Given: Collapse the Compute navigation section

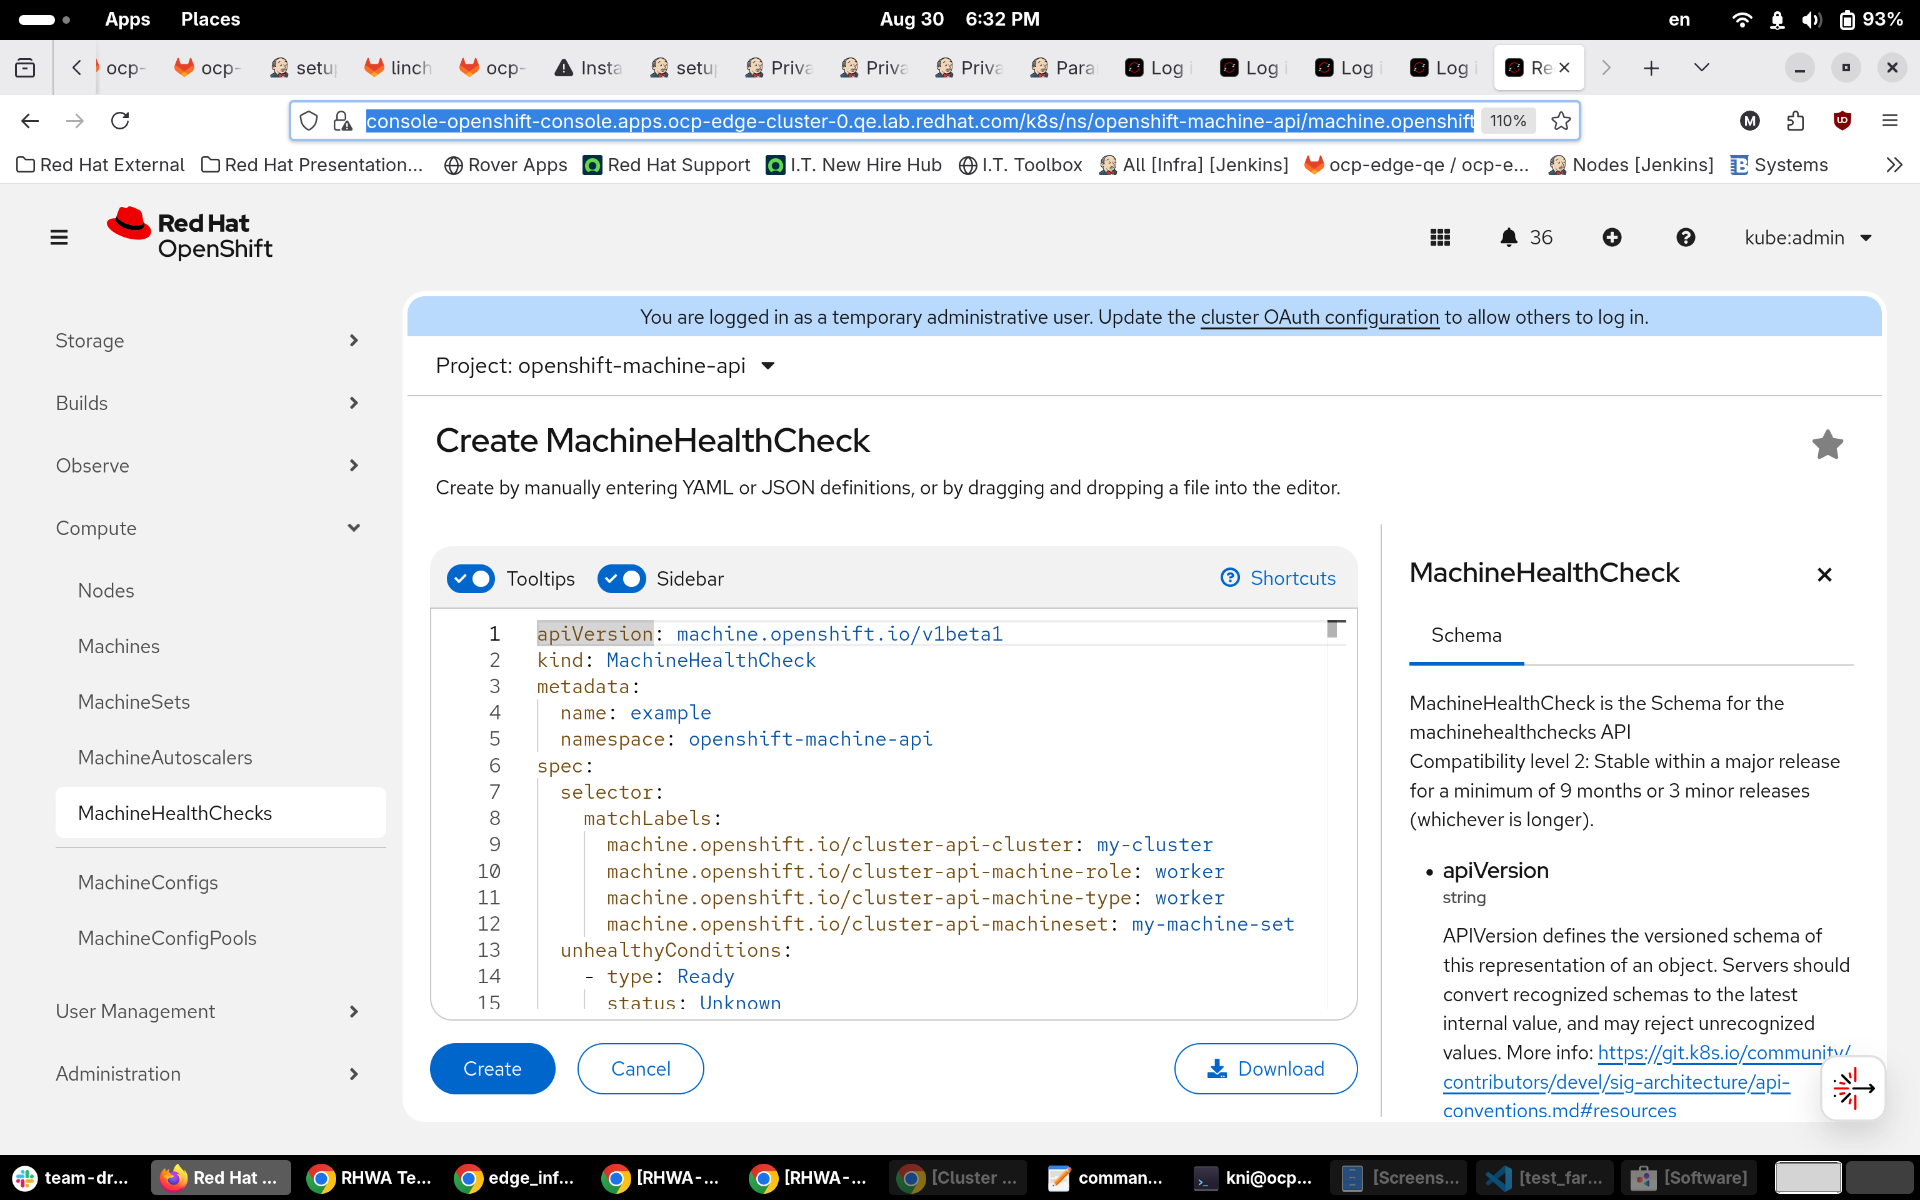Looking at the screenshot, I should pos(207,528).
